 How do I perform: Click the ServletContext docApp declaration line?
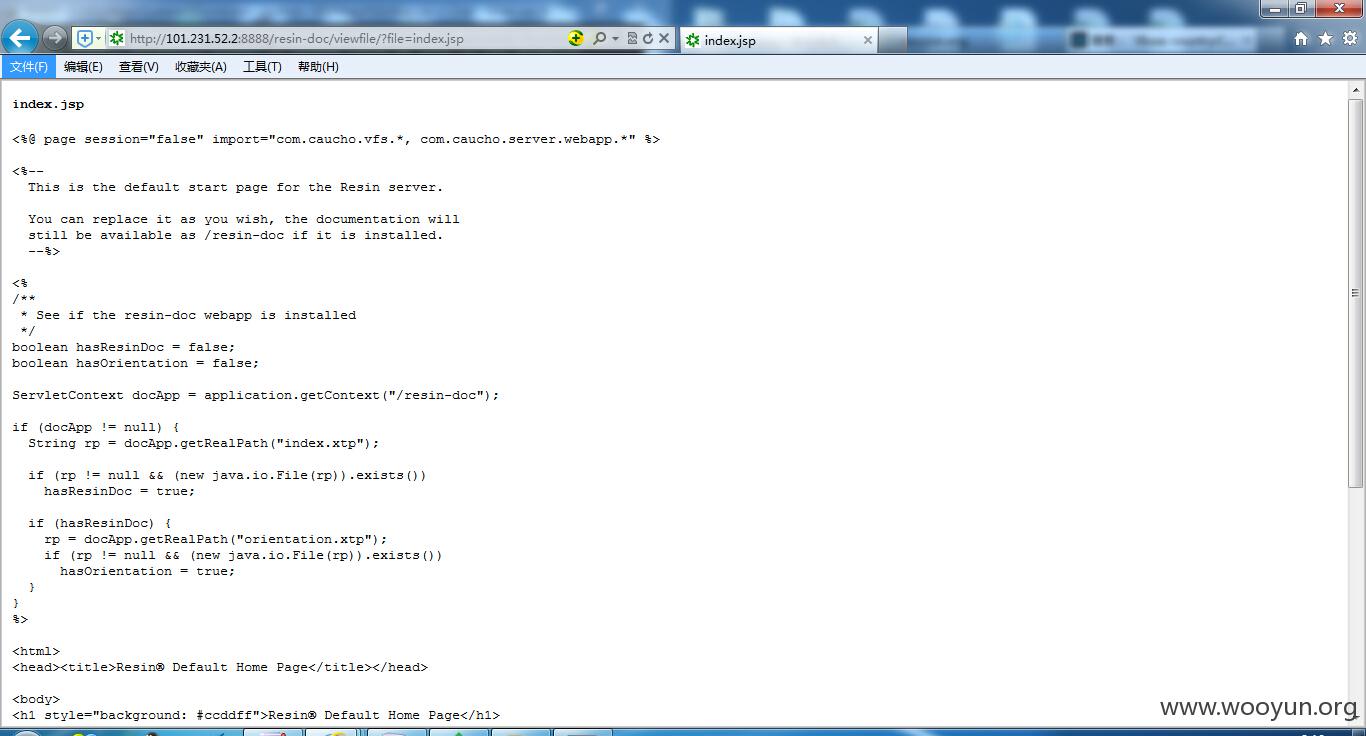click(x=256, y=395)
